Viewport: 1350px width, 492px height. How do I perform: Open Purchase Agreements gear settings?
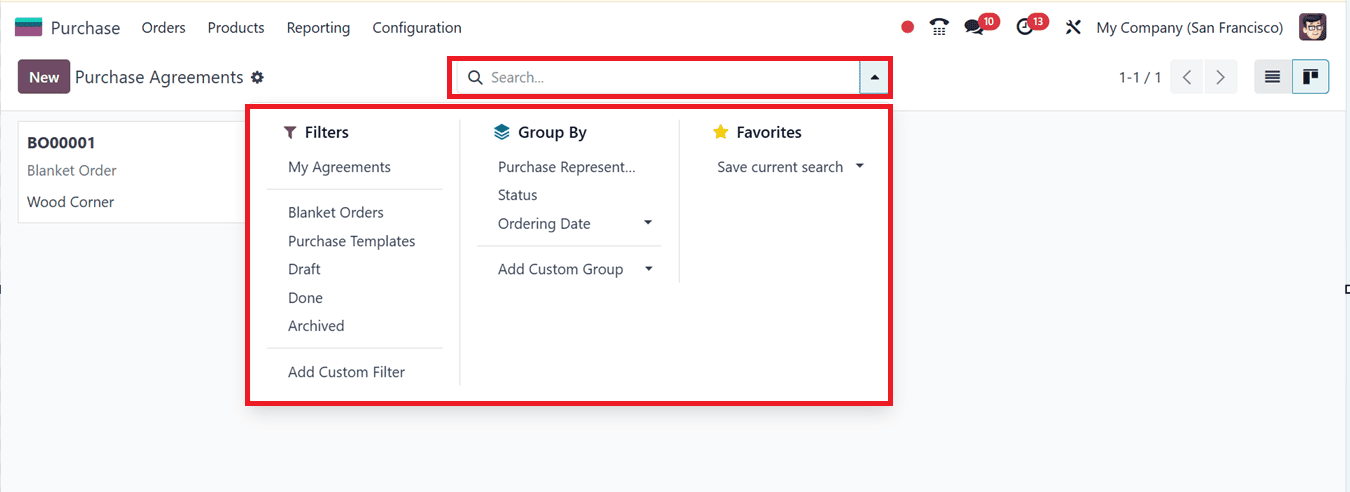coord(257,77)
